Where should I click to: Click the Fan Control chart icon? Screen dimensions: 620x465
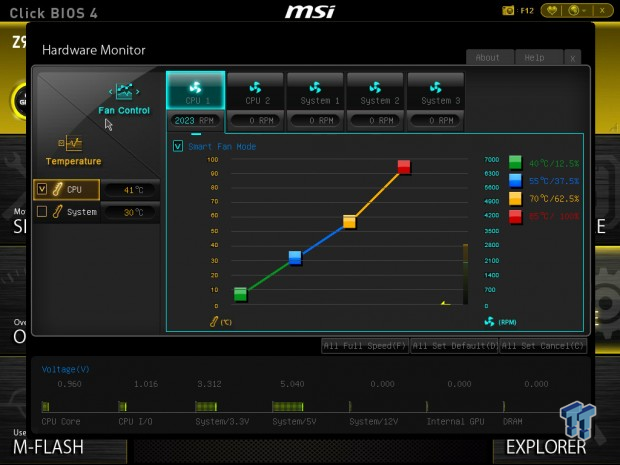click(124, 91)
